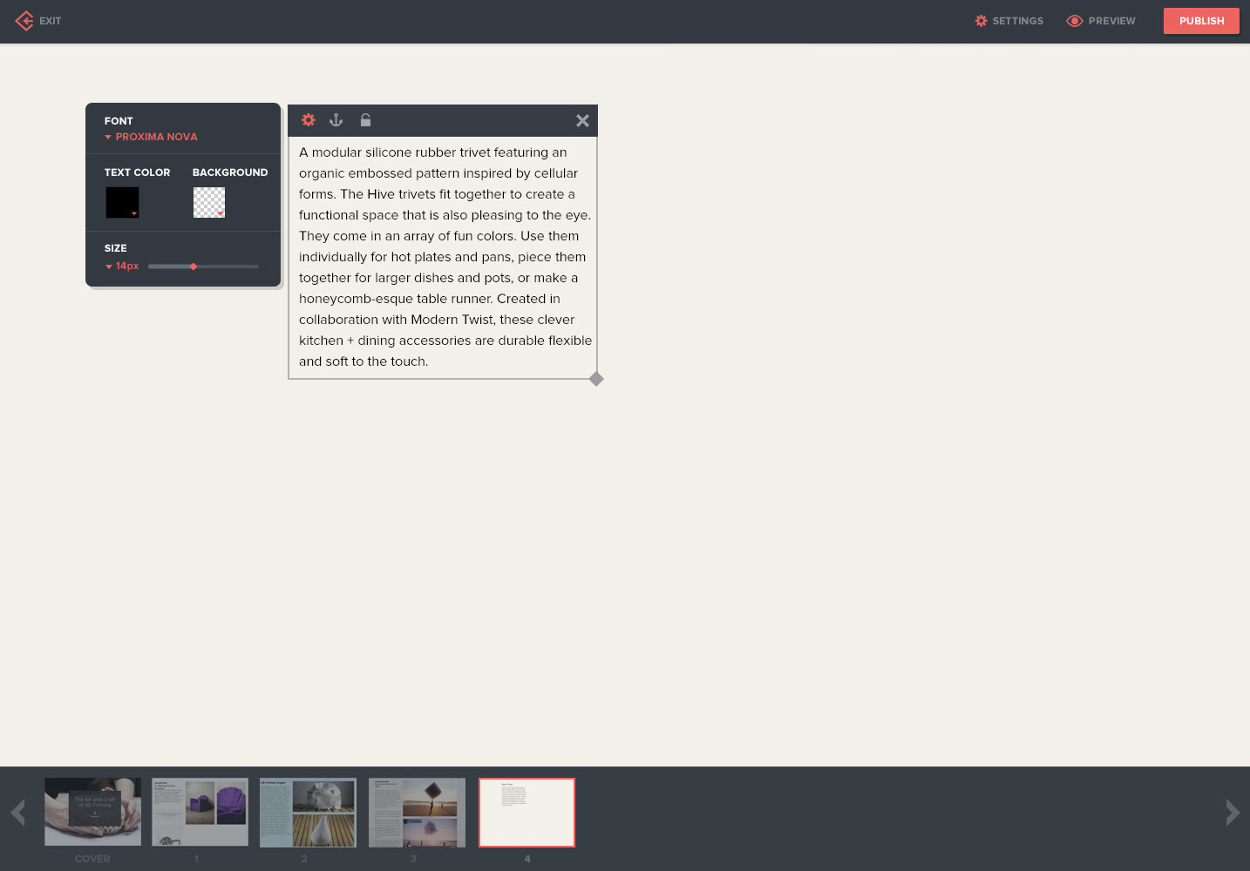
Task: Go to page 3 thumbnail
Action: [x=417, y=812]
